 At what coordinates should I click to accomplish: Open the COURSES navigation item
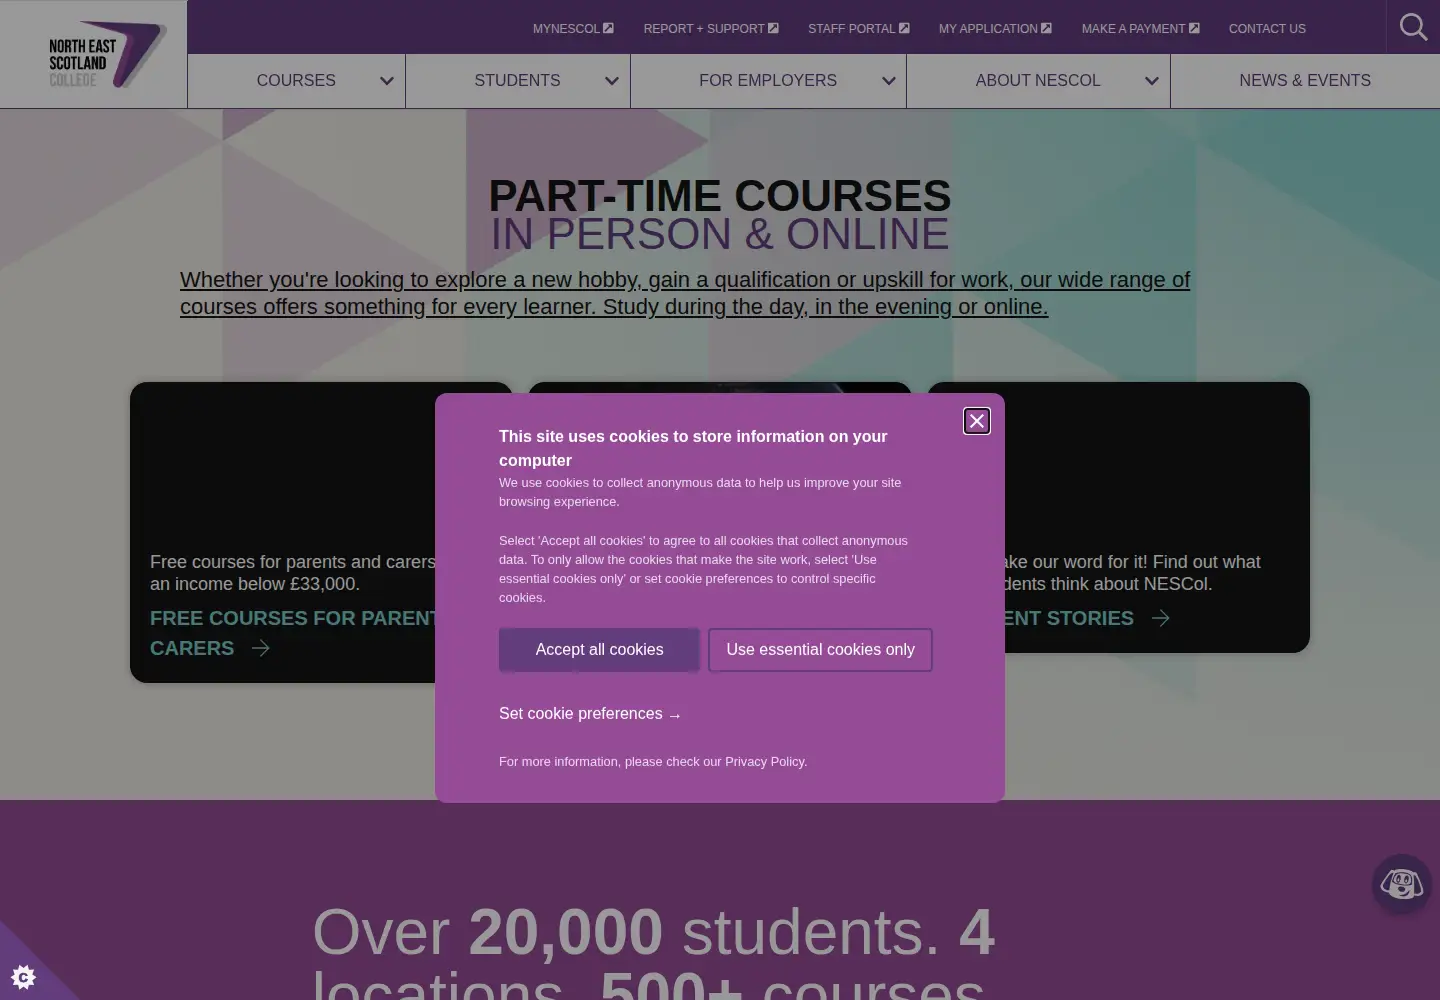[296, 80]
